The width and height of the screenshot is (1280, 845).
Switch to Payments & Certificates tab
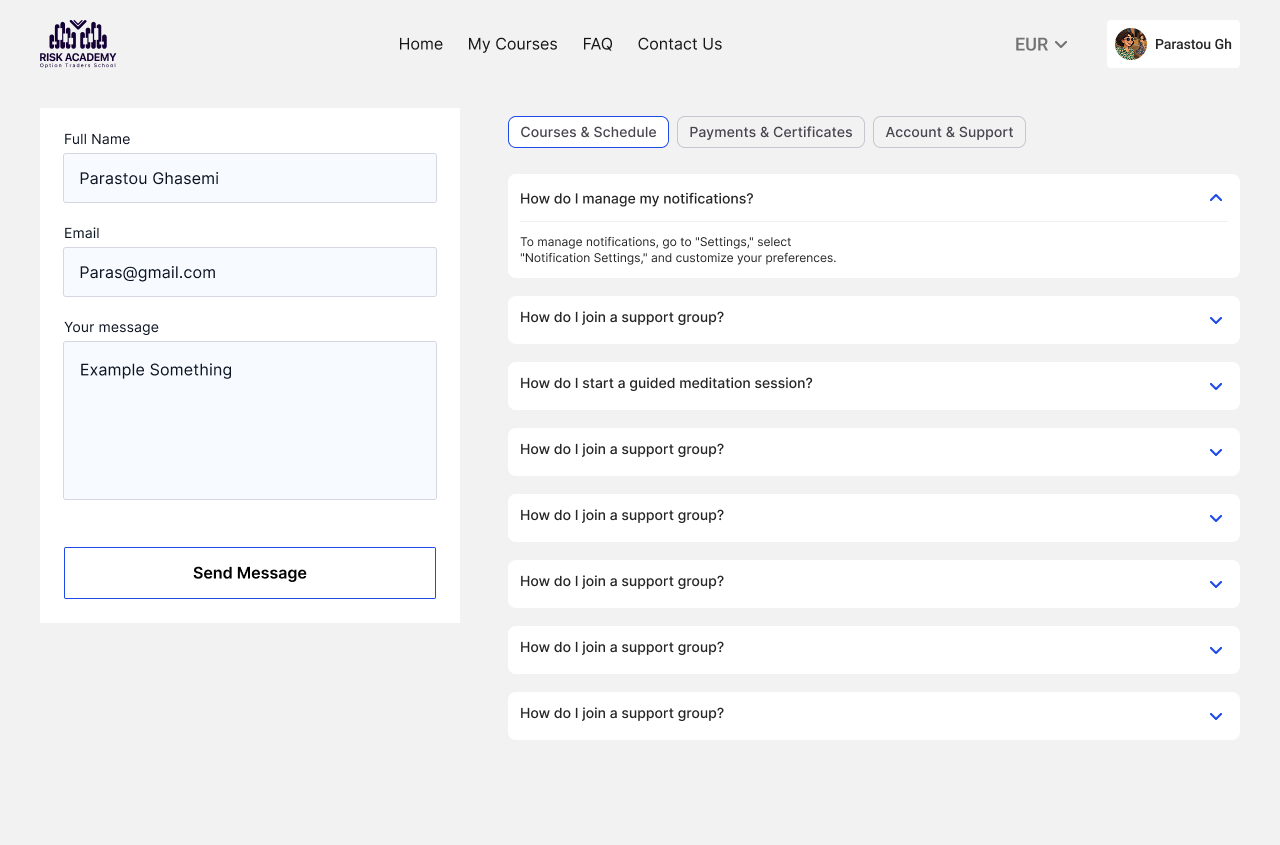pos(770,132)
